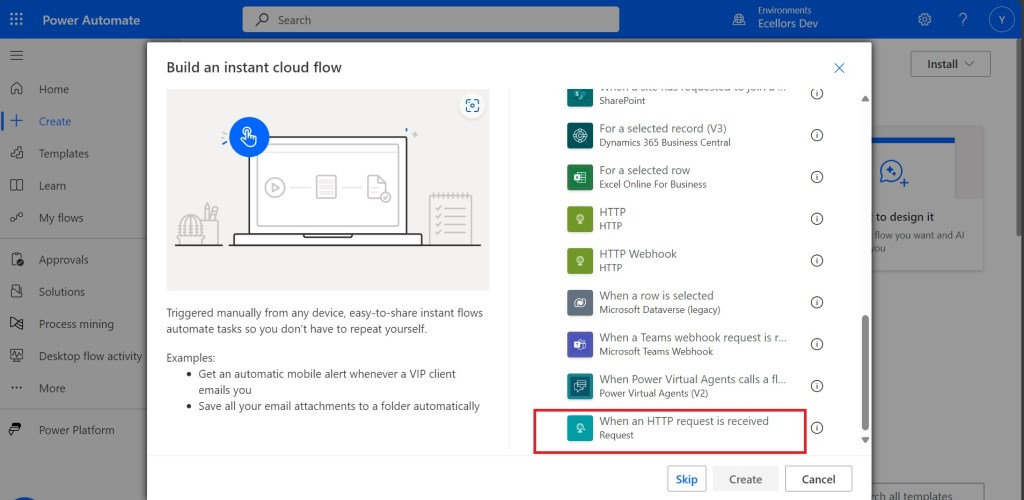1024x500 pixels.
Task: Open the settings gear icon
Action: 924,20
